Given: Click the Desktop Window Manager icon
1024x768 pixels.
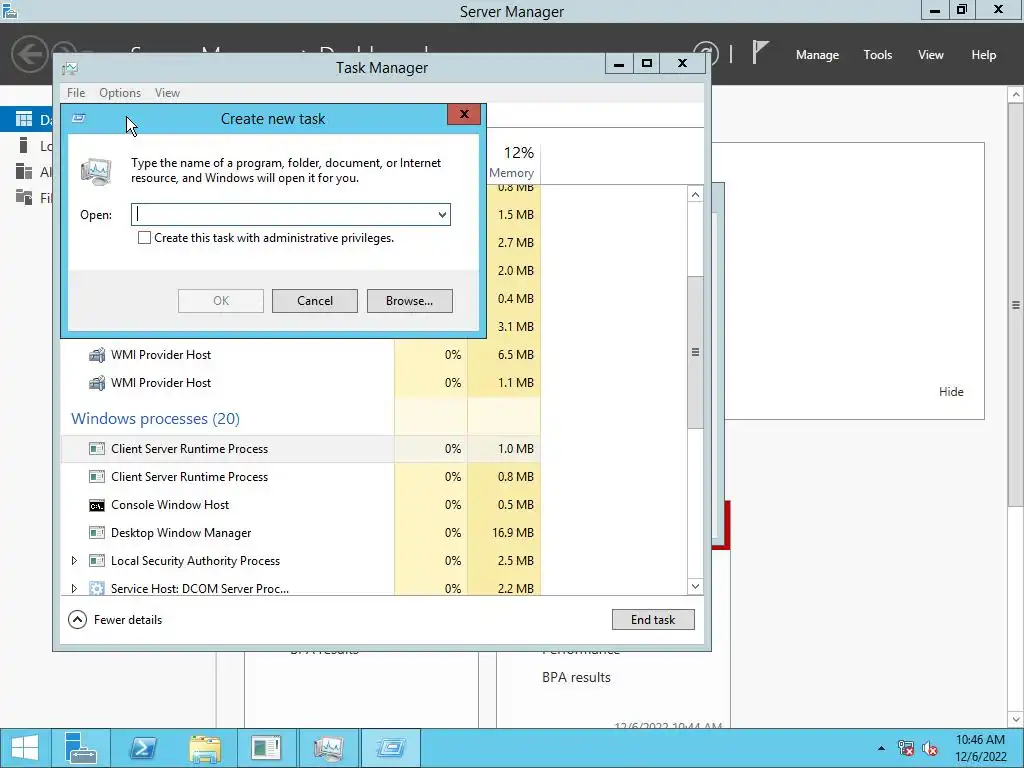Looking at the screenshot, I should [x=97, y=533].
